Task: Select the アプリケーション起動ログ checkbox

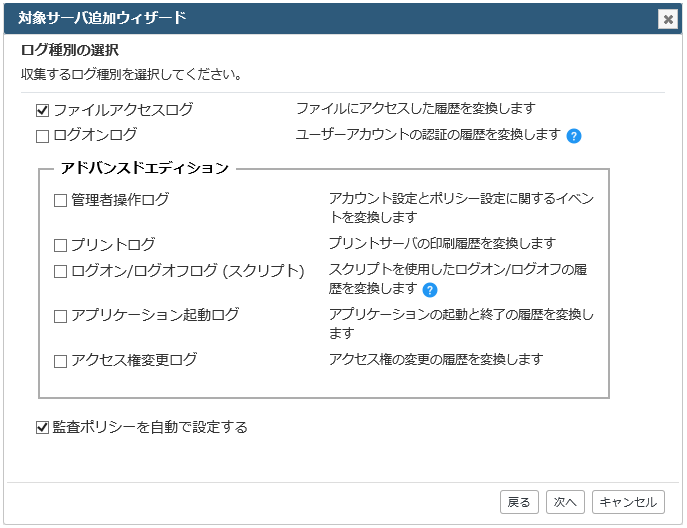Action: 60,316
